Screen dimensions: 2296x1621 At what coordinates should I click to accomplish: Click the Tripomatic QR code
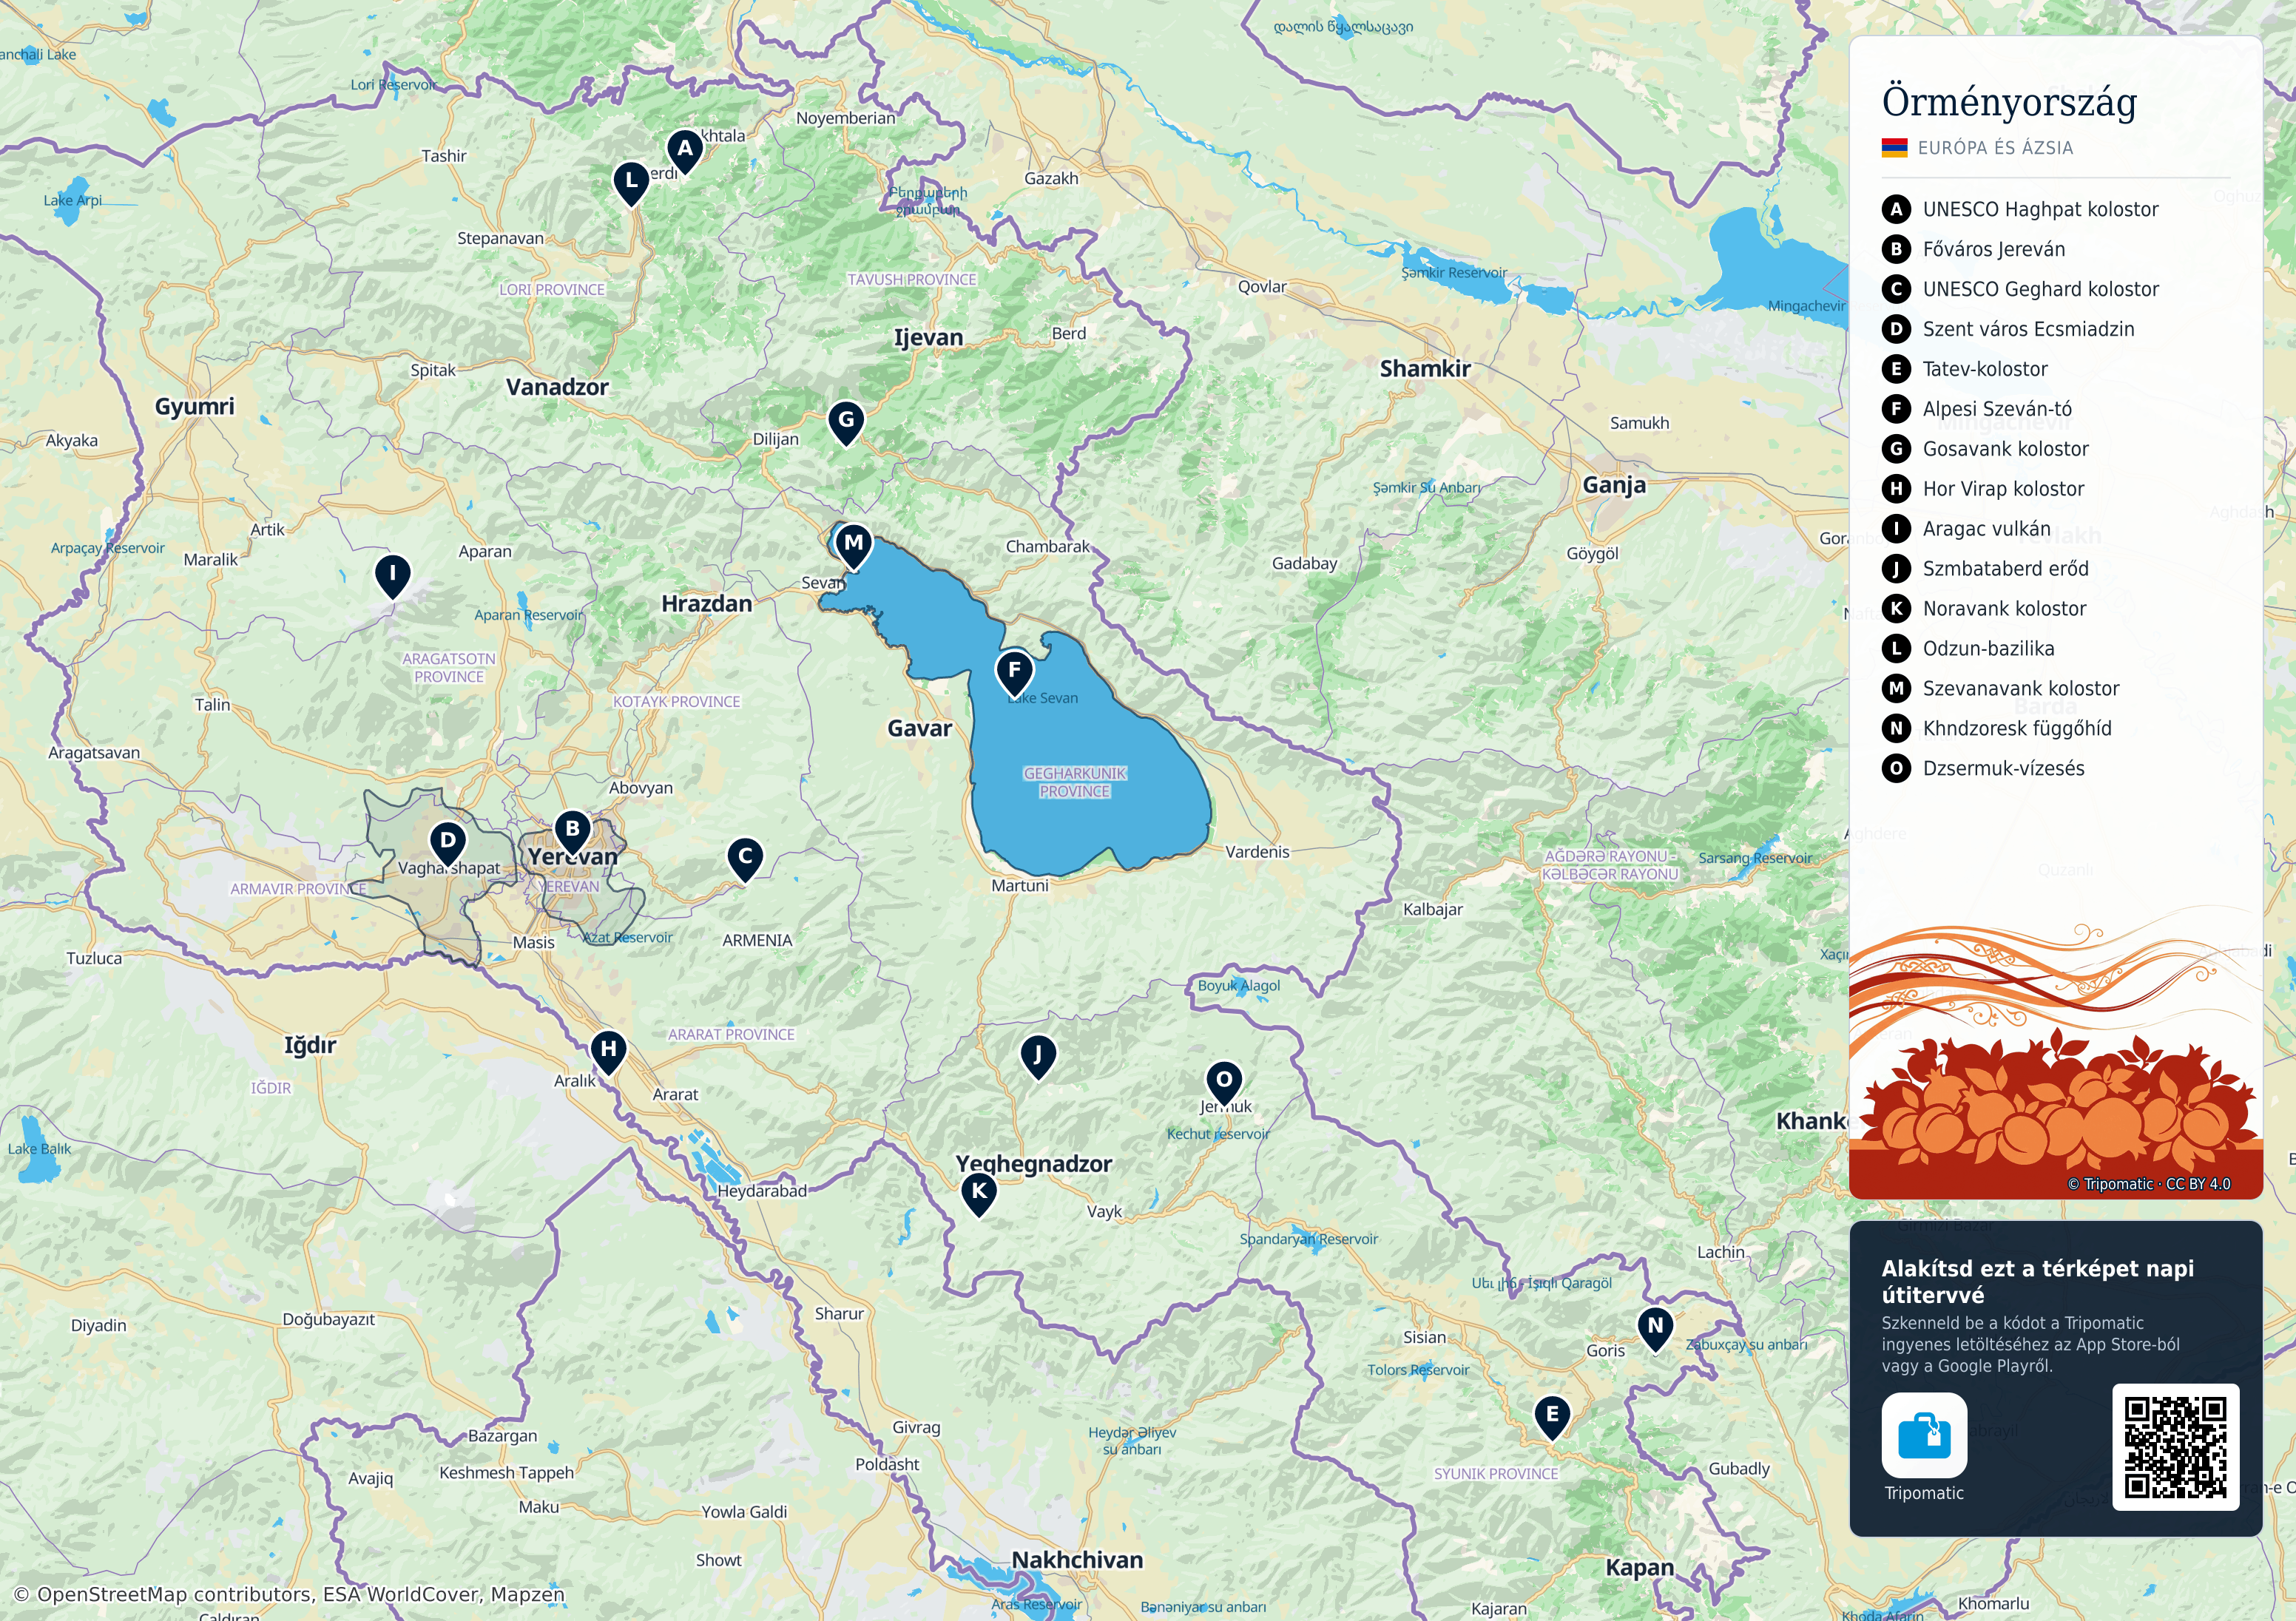coord(2175,1447)
